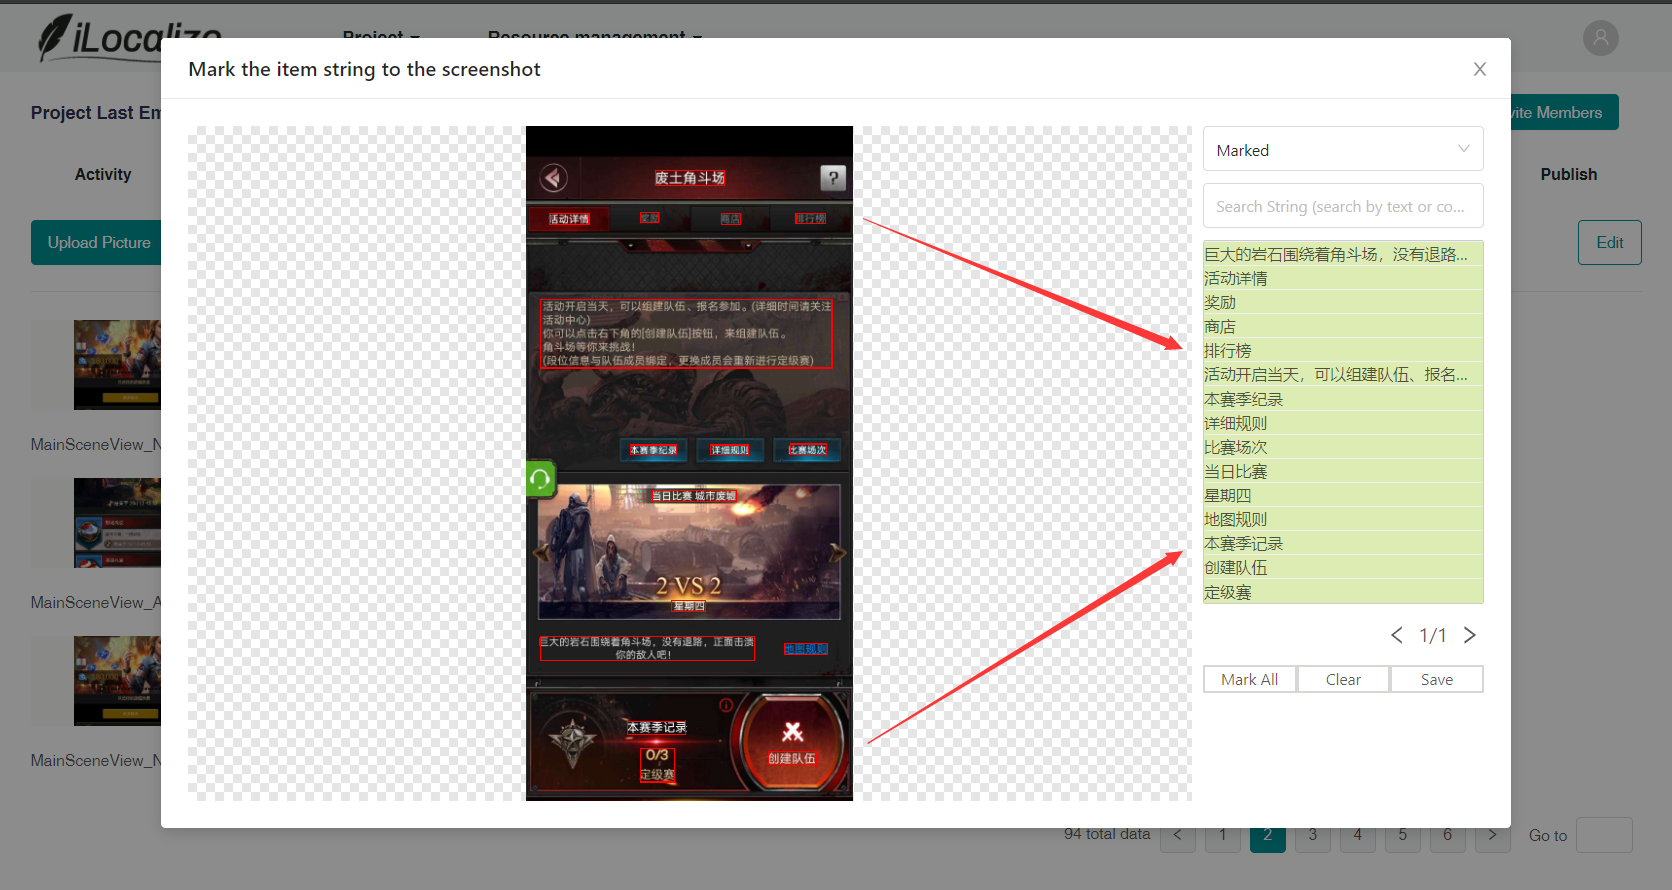Click the Edit button on the right
1672x890 pixels.
[x=1609, y=242]
